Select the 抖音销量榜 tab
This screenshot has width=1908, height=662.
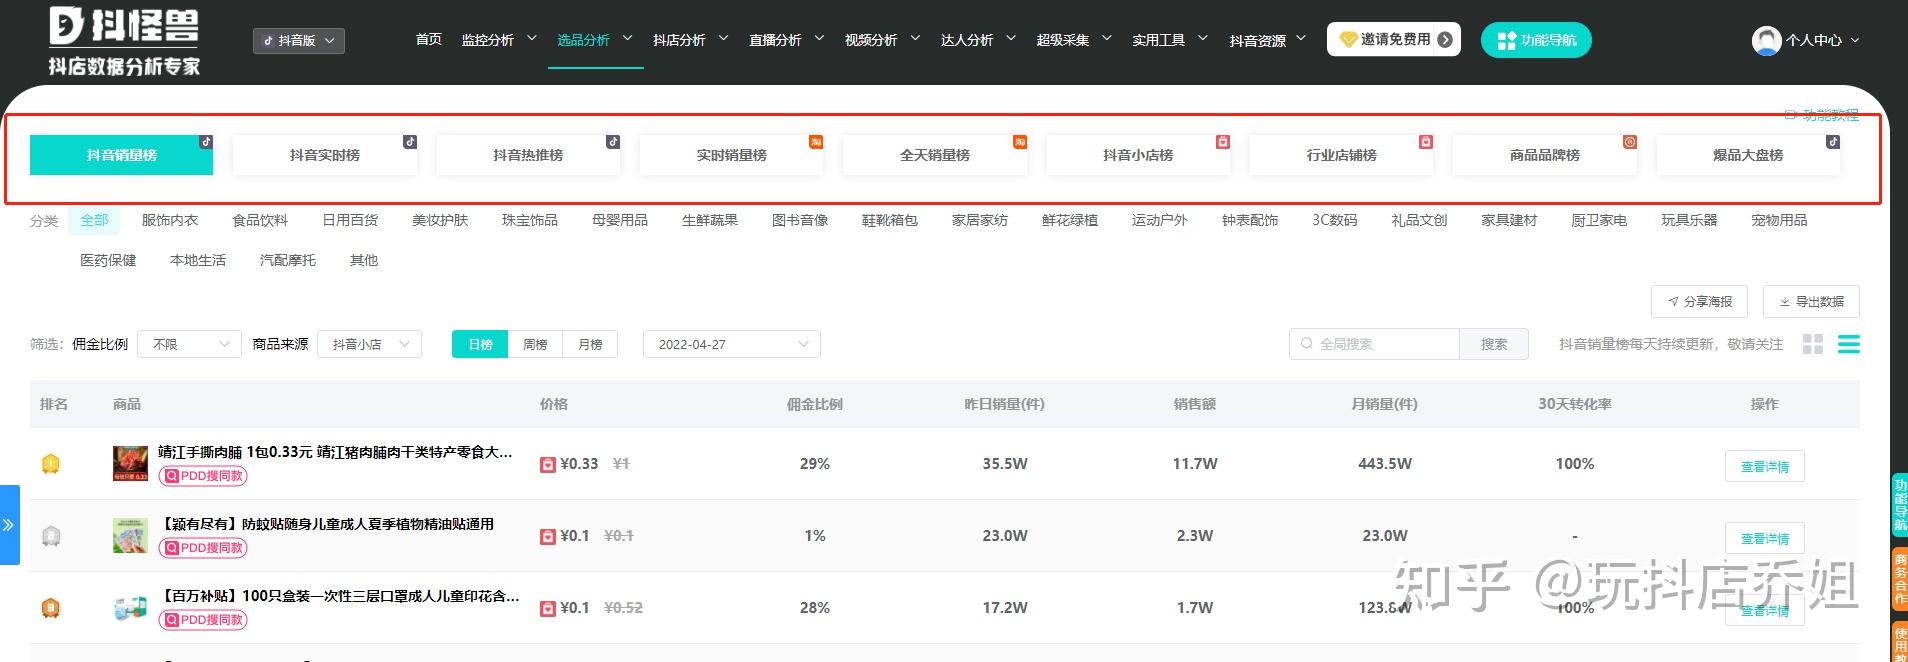click(122, 155)
